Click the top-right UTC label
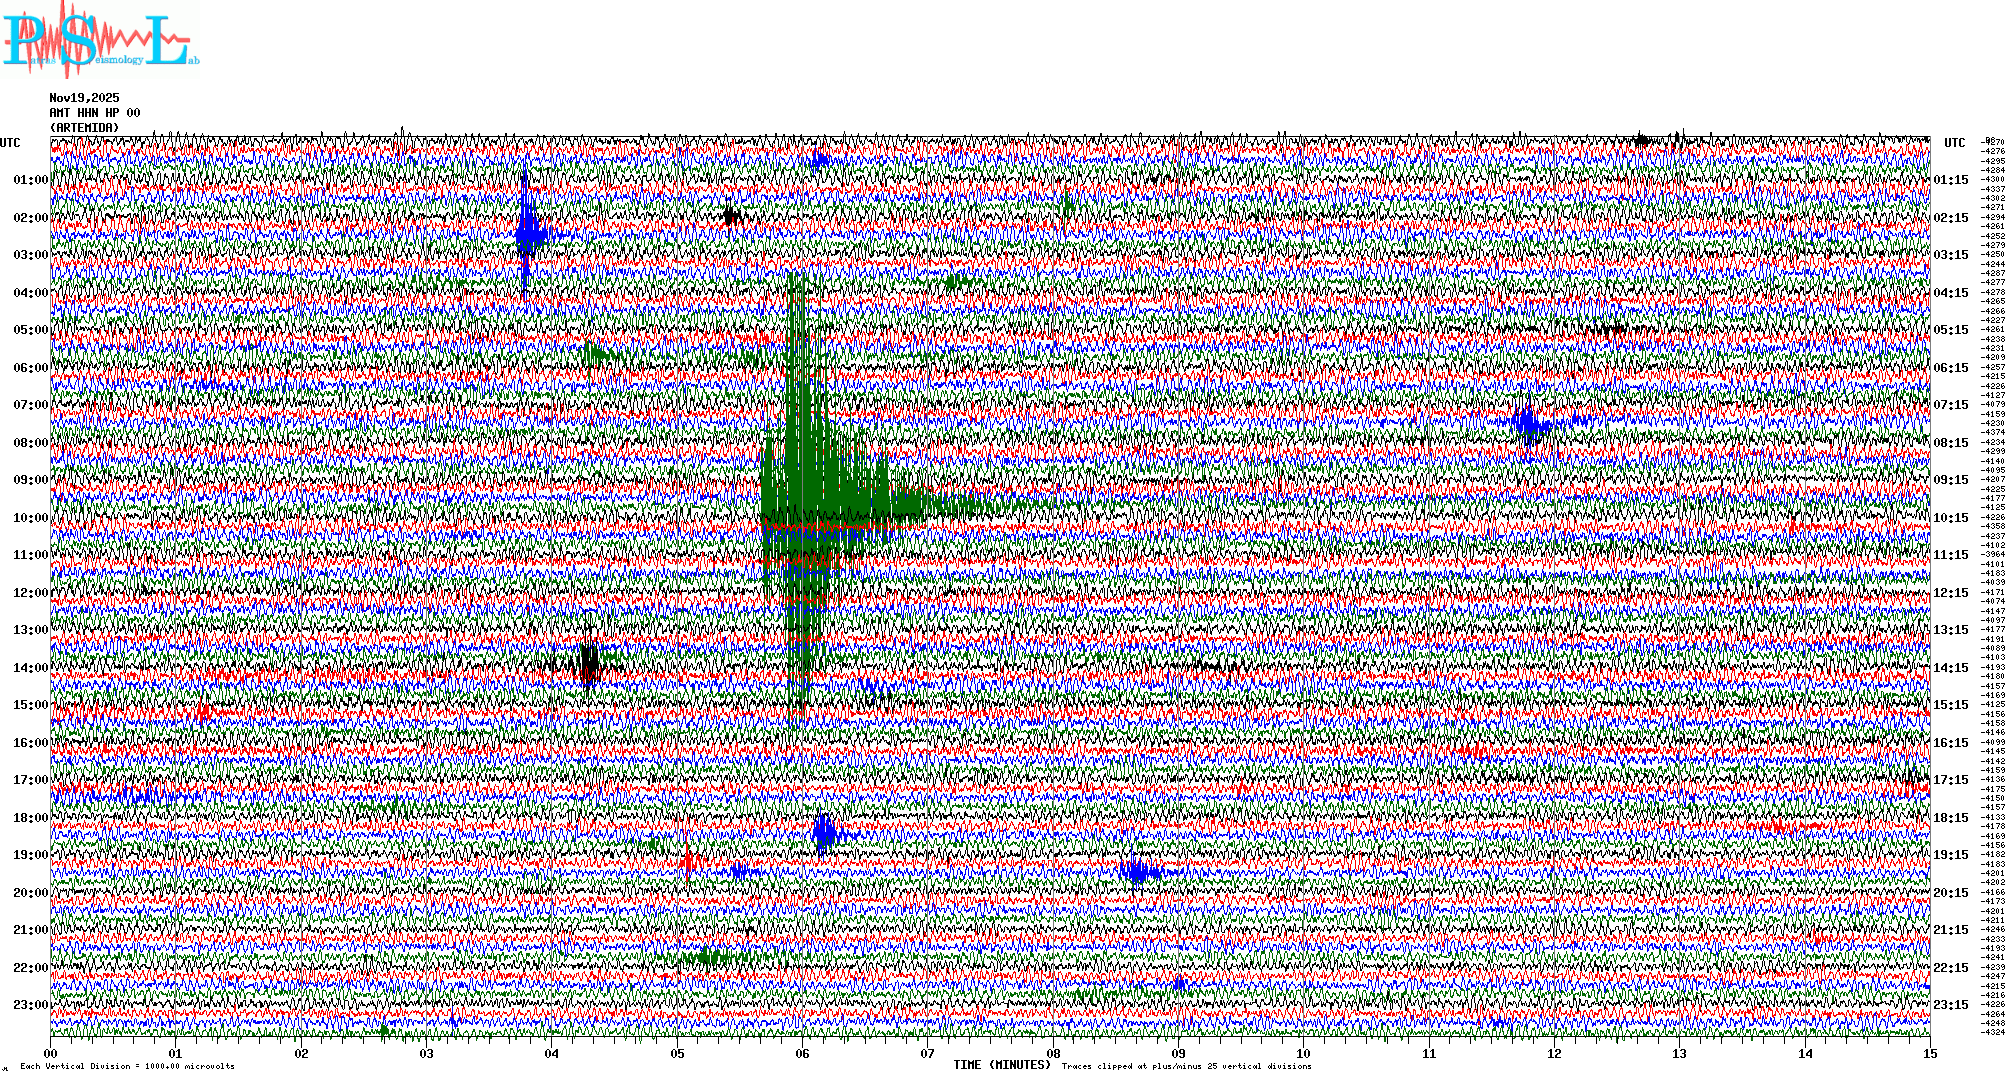This screenshot has width=2010, height=1080. (1954, 143)
